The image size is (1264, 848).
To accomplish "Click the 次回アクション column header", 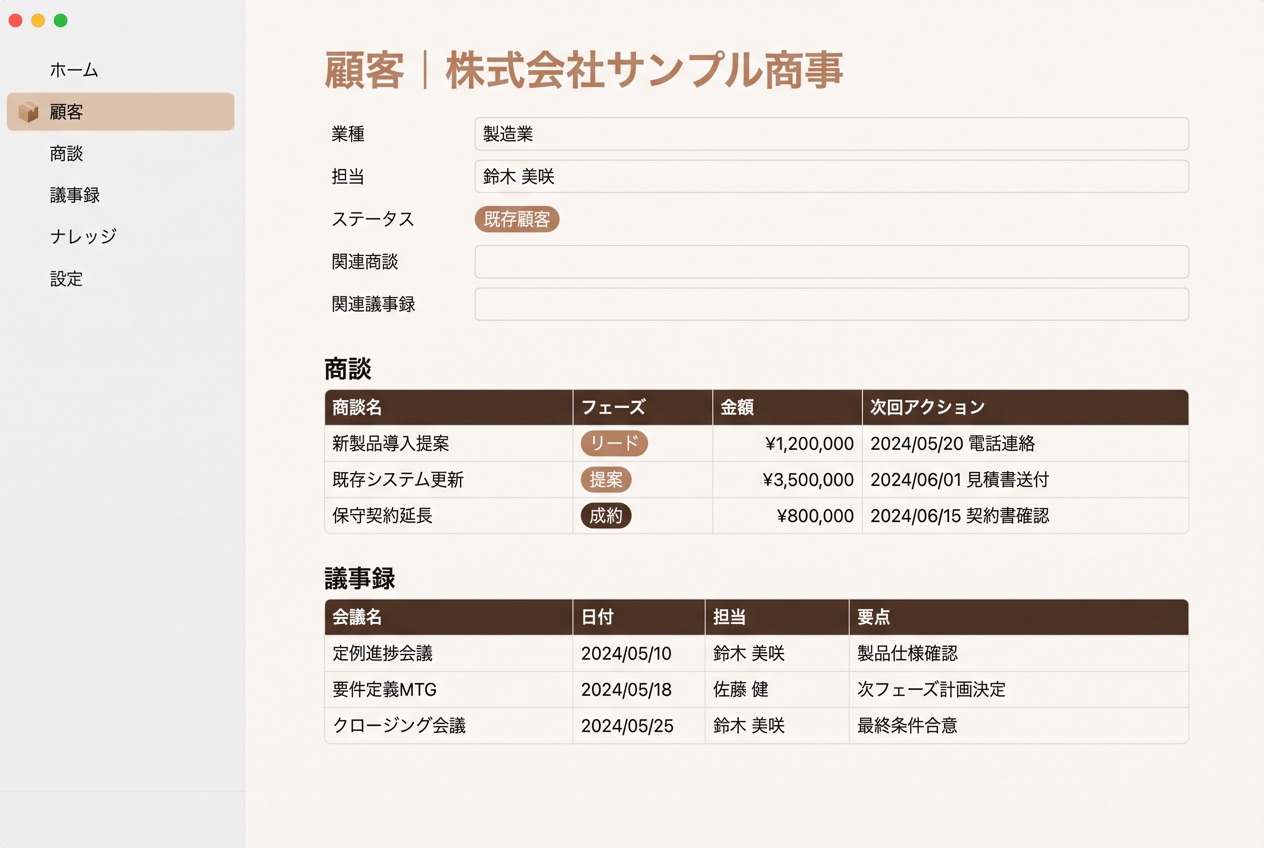I will pyautogui.click(x=1025, y=407).
